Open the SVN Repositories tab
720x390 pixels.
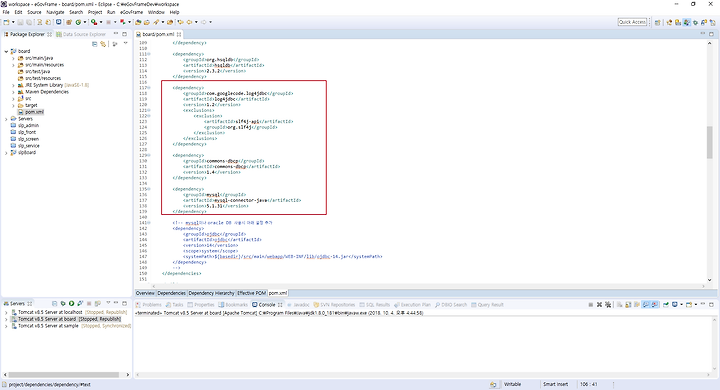pyautogui.click(x=334, y=305)
